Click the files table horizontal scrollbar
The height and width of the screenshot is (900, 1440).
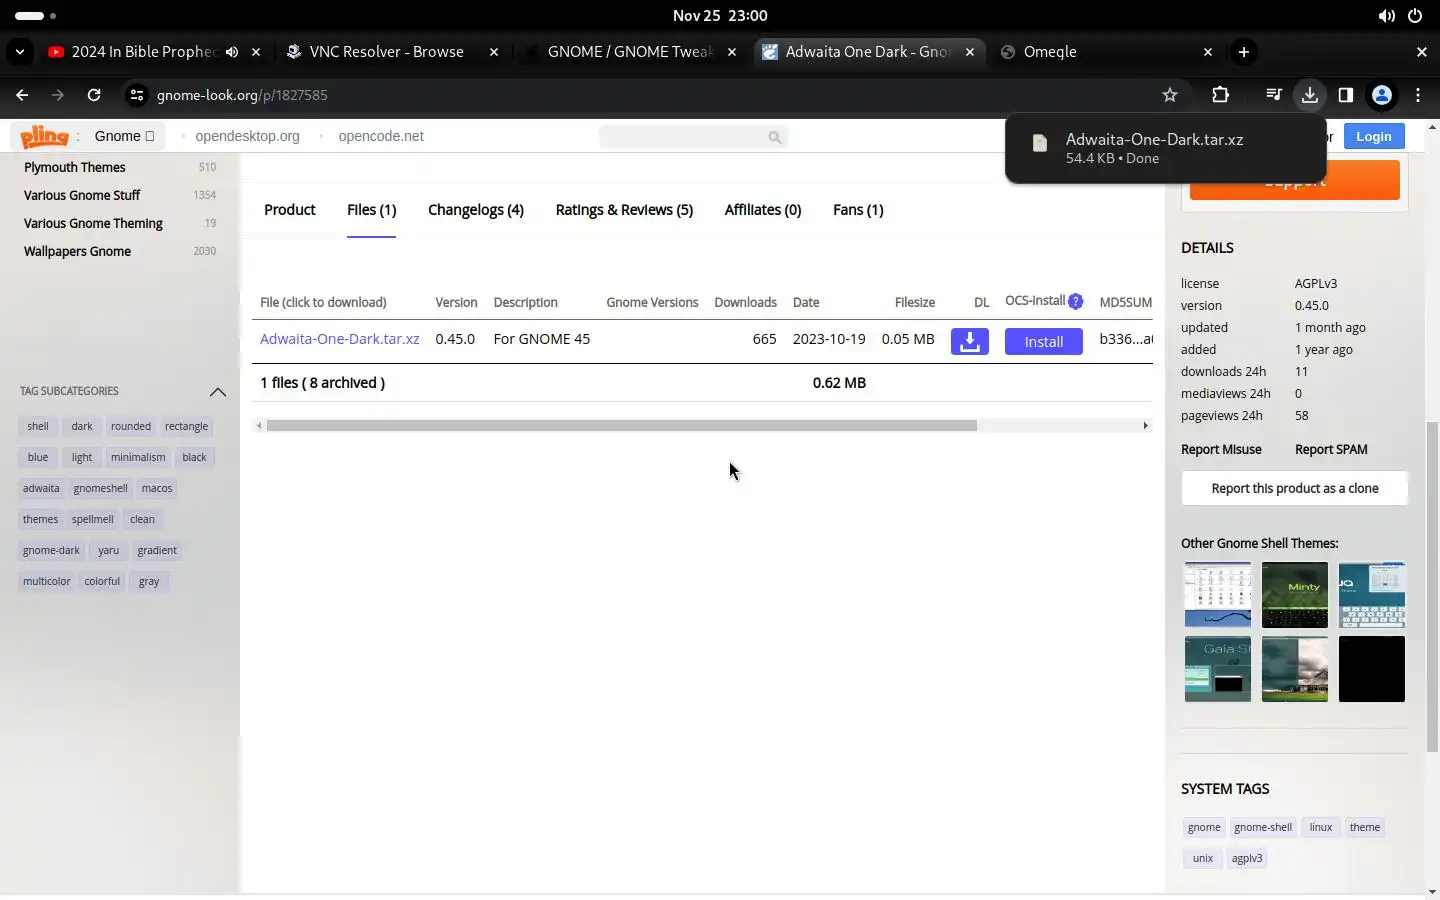click(x=621, y=426)
